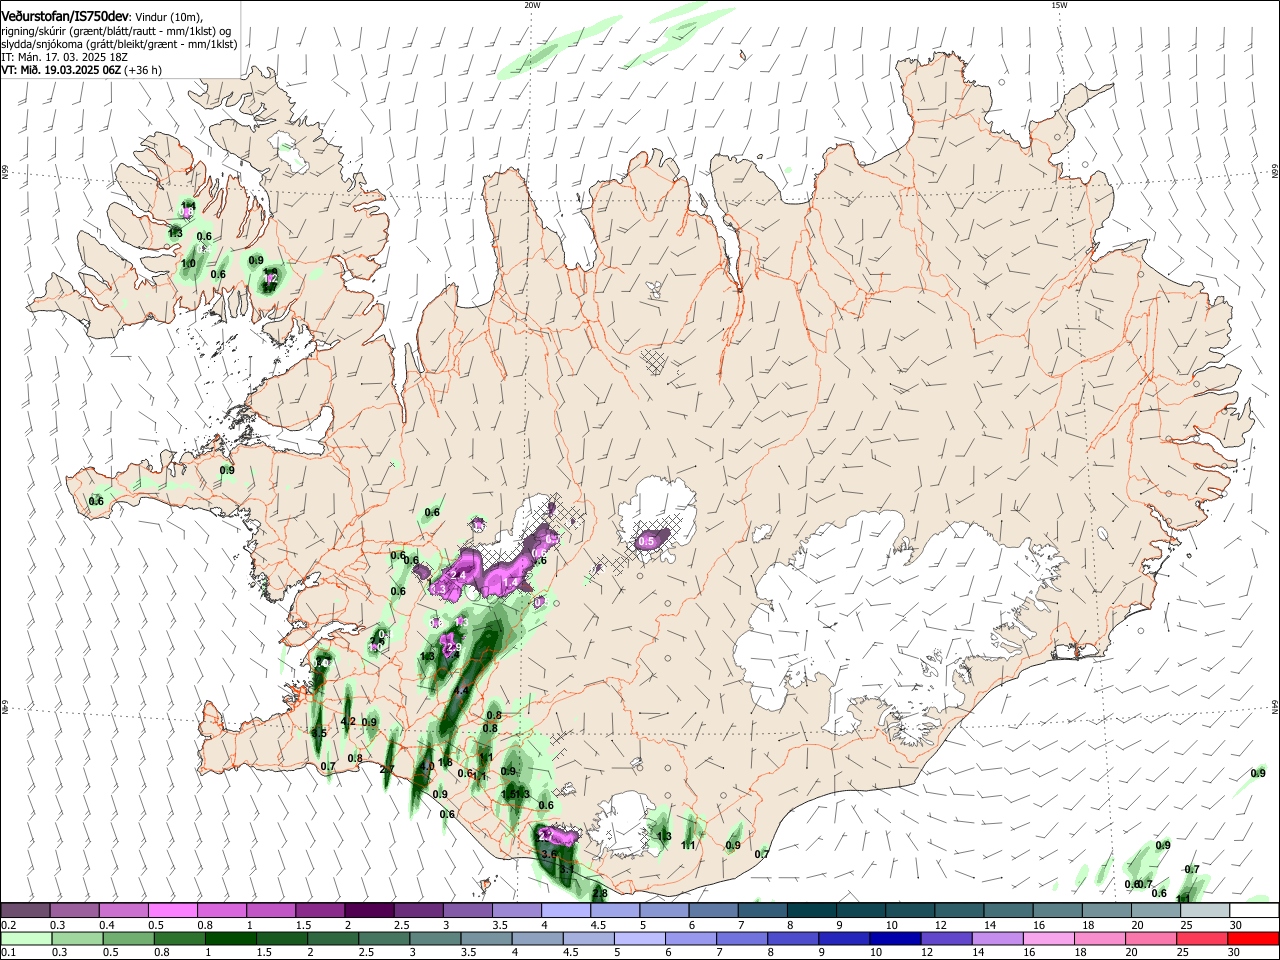Click the 2.4 snowfall value on the map
This screenshot has width=1280, height=960.
coord(460,575)
